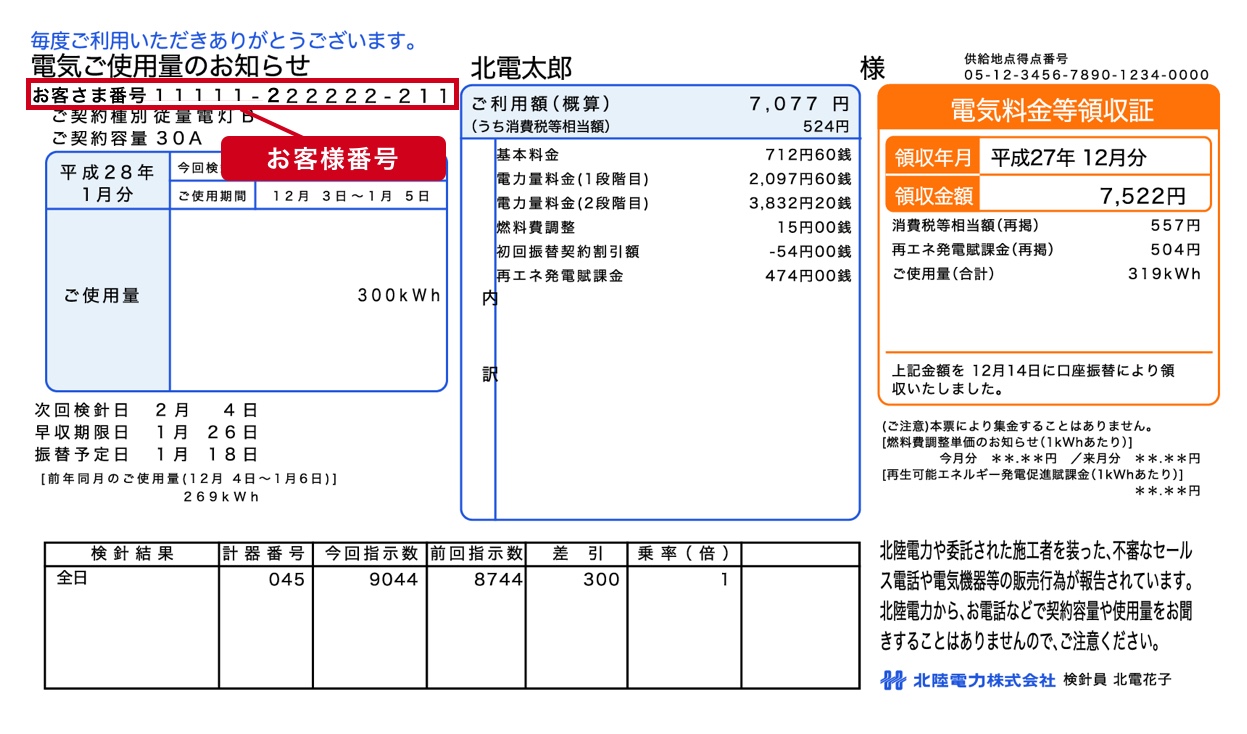Click the Hokuriku Electric Power company logo
The image size is (1247, 734).
click(x=967, y=681)
